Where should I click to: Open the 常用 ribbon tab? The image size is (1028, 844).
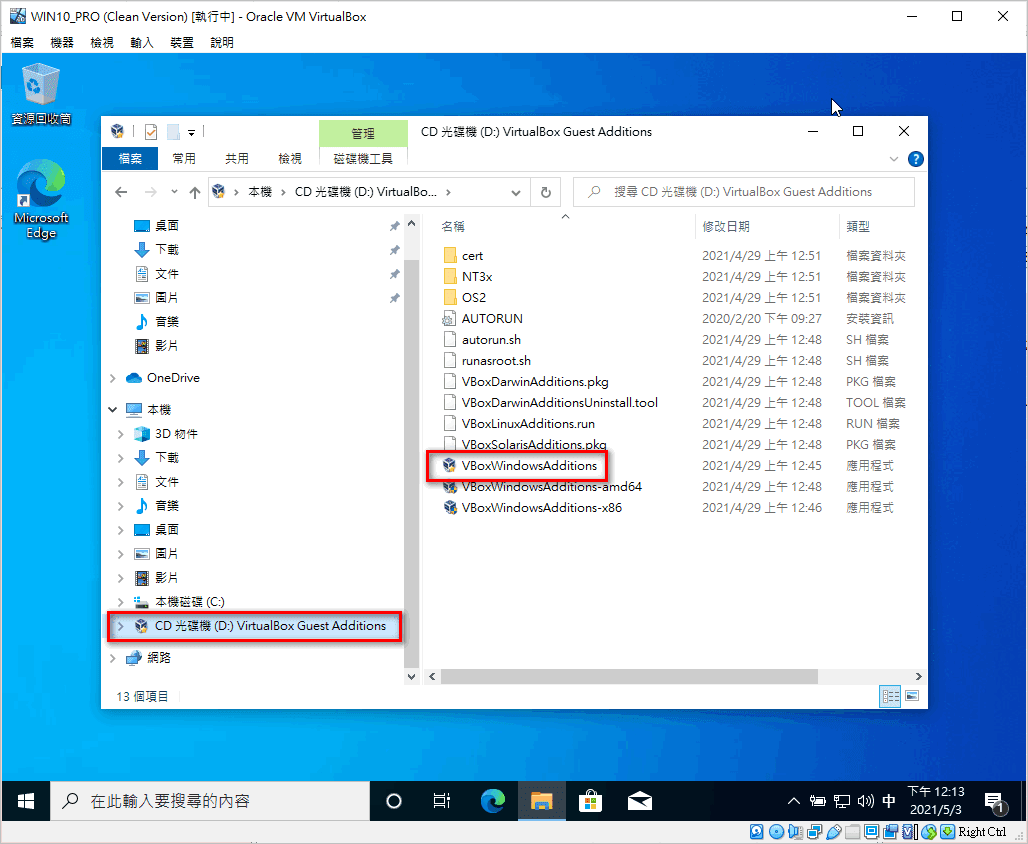click(x=184, y=159)
